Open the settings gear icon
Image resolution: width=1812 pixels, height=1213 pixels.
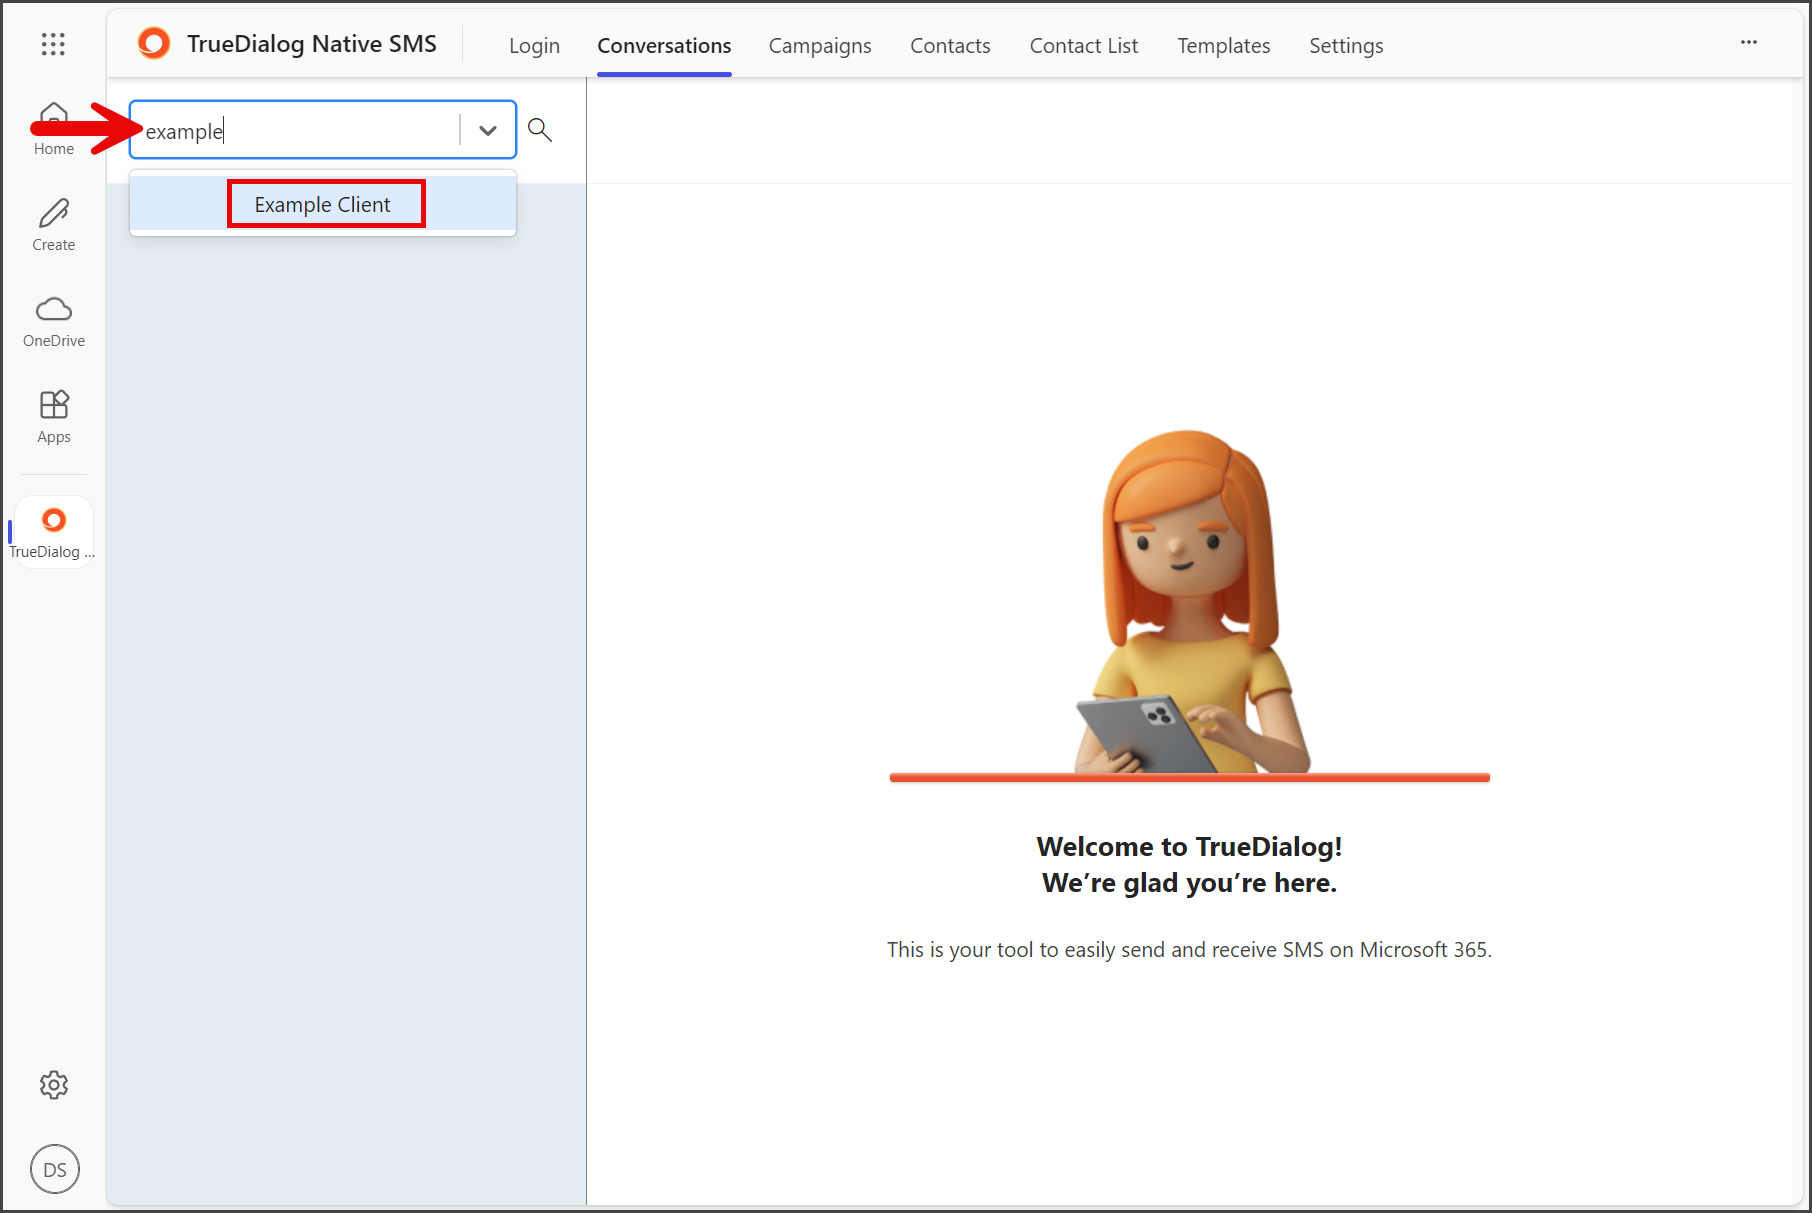[54, 1085]
